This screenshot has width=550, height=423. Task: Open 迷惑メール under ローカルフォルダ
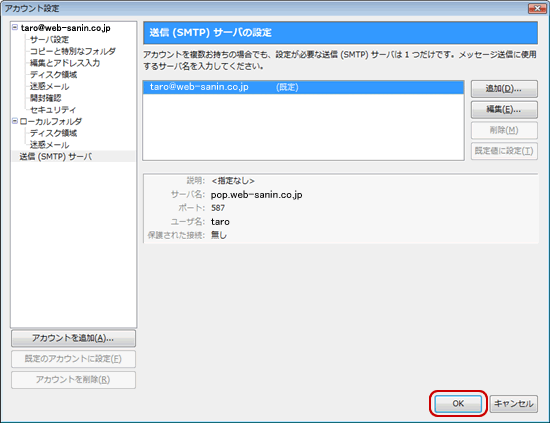pos(49,145)
